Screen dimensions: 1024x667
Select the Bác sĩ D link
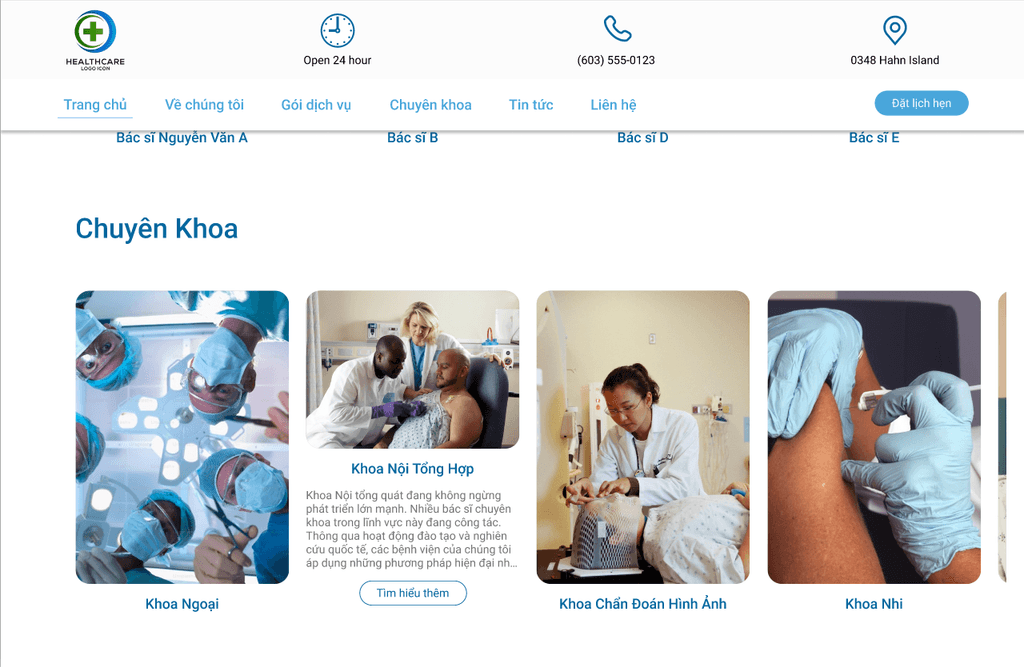[643, 138]
